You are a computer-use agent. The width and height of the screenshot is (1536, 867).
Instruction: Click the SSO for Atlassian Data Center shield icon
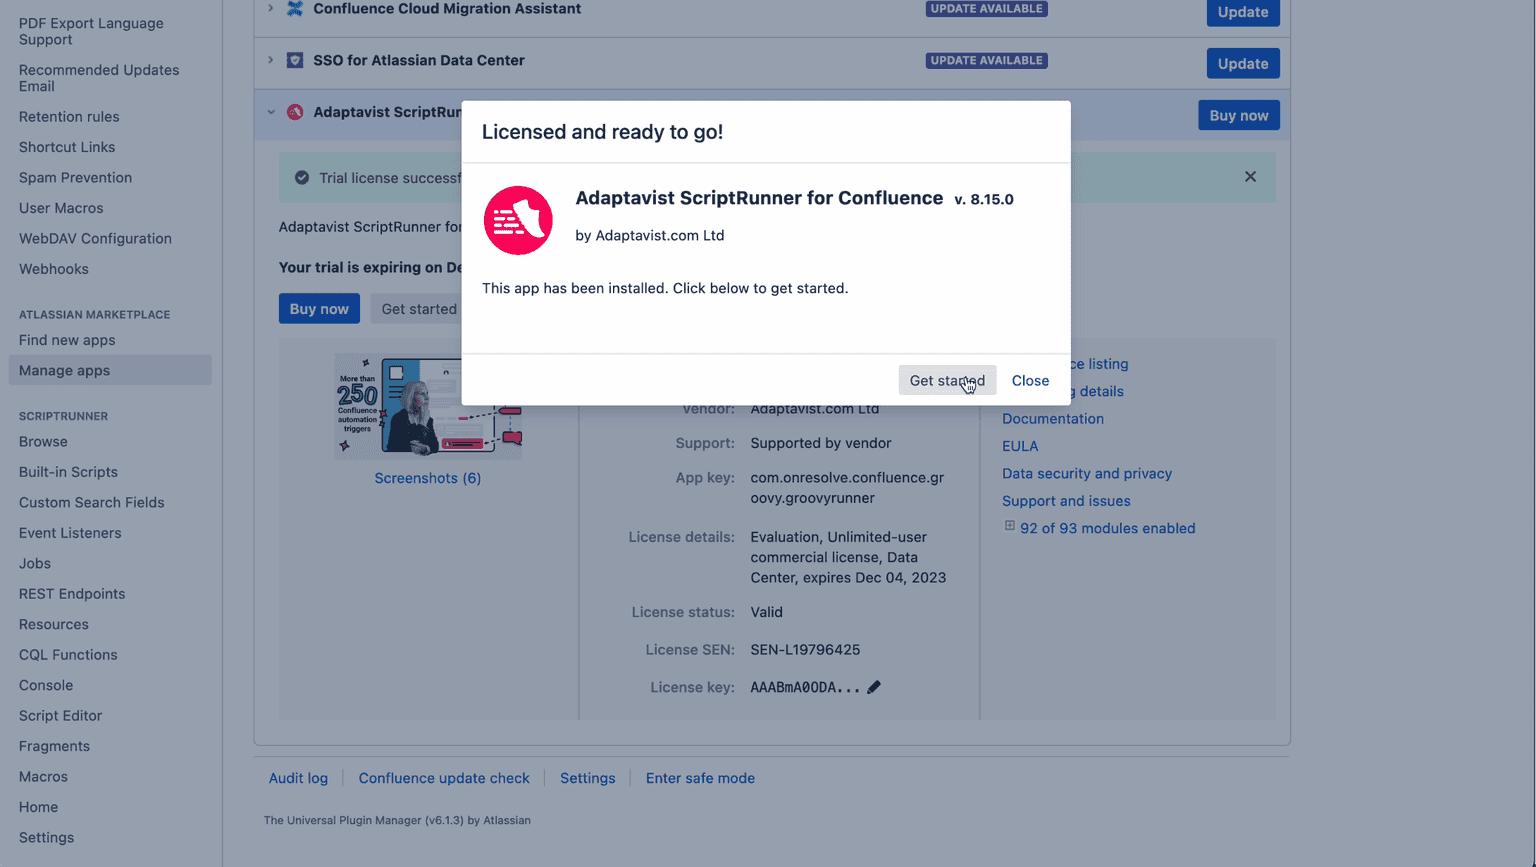tap(294, 59)
